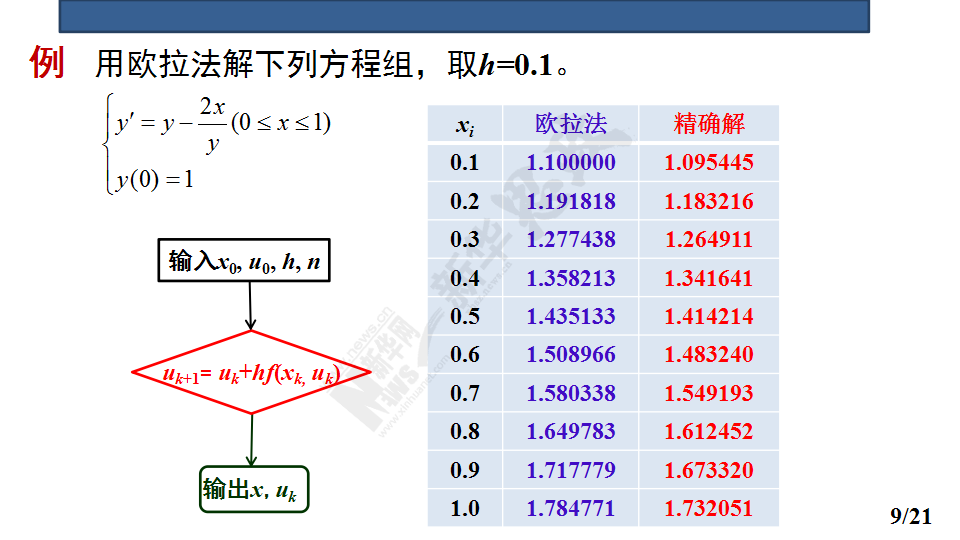Click the slide number 9/21
The height and width of the screenshot is (540, 960).
tap(910, 516)
